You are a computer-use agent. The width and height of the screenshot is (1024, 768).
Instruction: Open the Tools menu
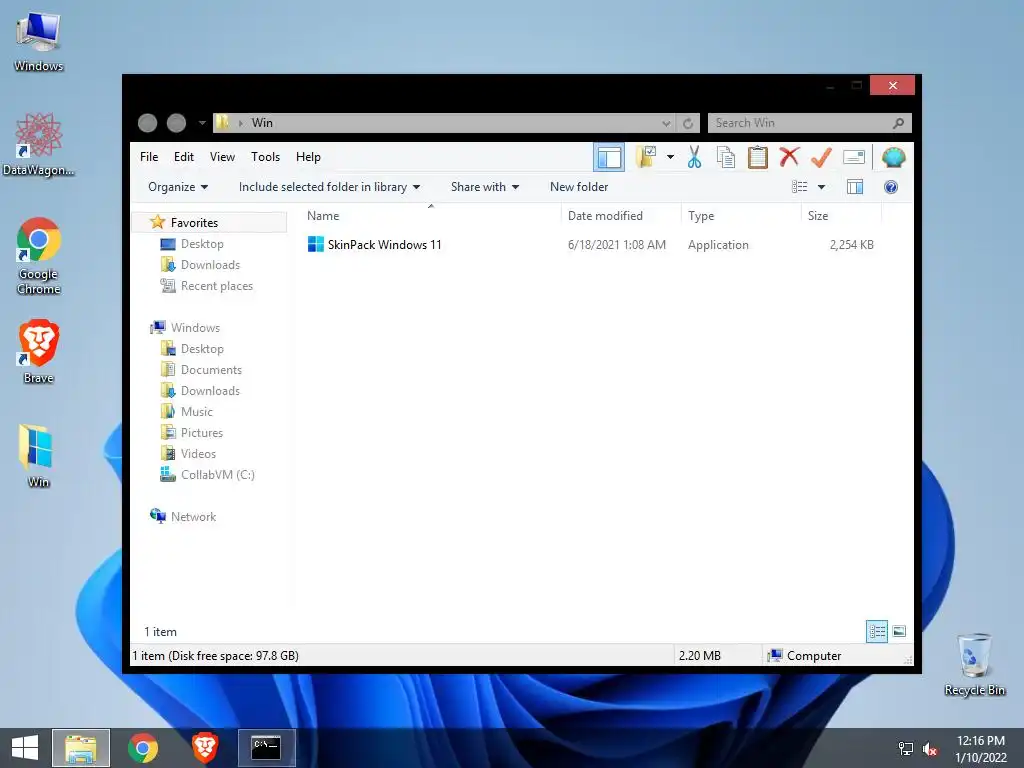tap(265, 157)
